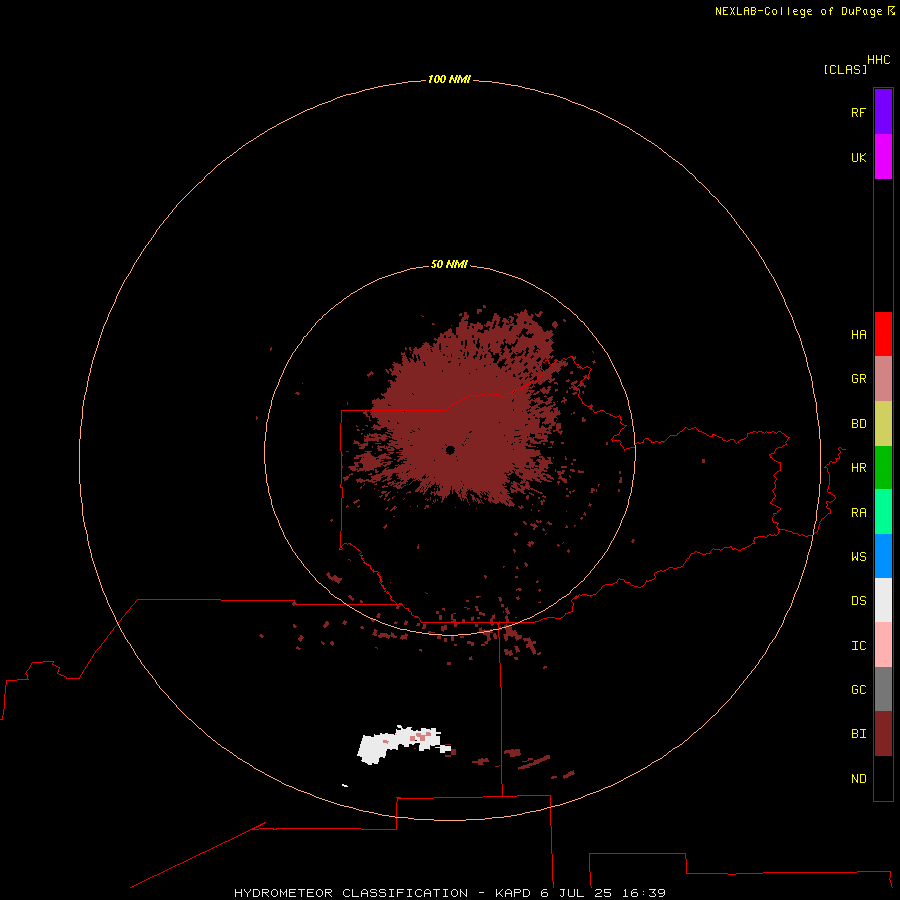Click the HR legend label

coord(858,468)
